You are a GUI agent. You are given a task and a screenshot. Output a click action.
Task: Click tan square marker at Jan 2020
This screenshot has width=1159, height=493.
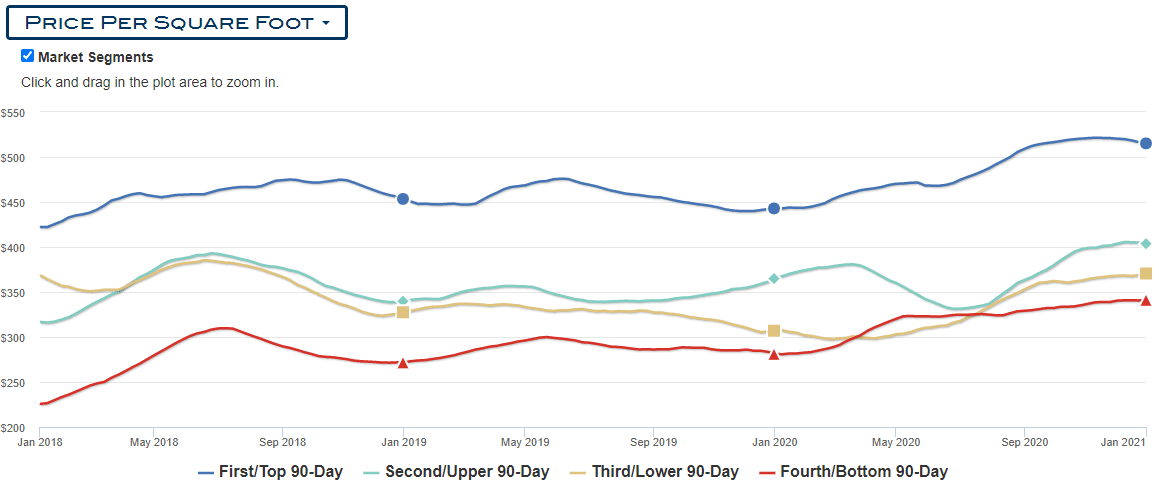point(774,330)
